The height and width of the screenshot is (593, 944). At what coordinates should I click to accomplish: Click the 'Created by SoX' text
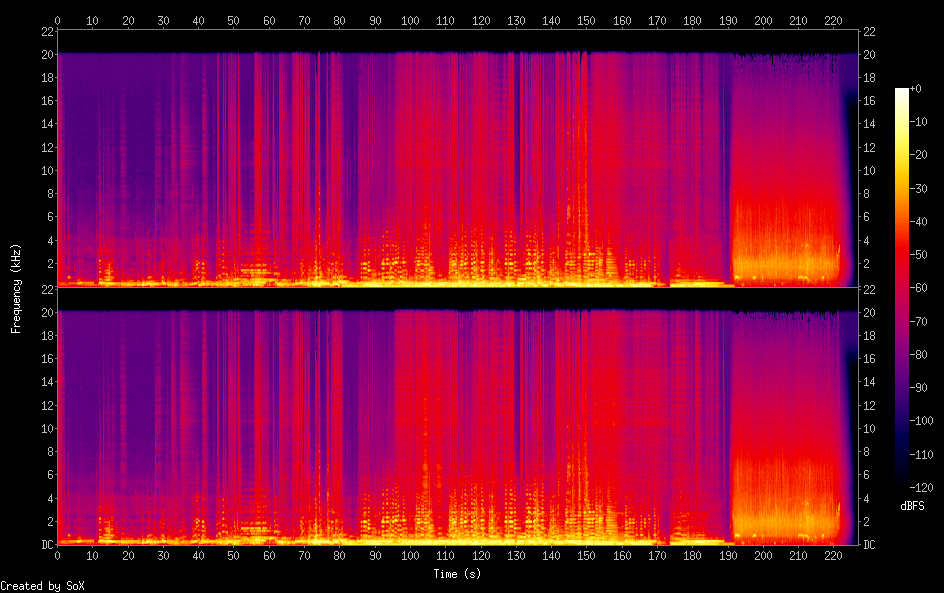point(42,586)
